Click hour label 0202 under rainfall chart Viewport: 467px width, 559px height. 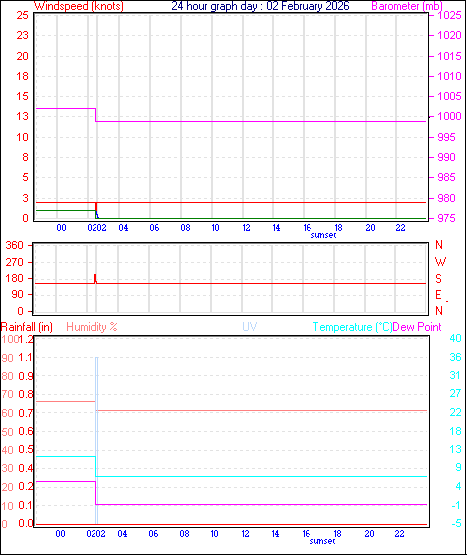96,534
